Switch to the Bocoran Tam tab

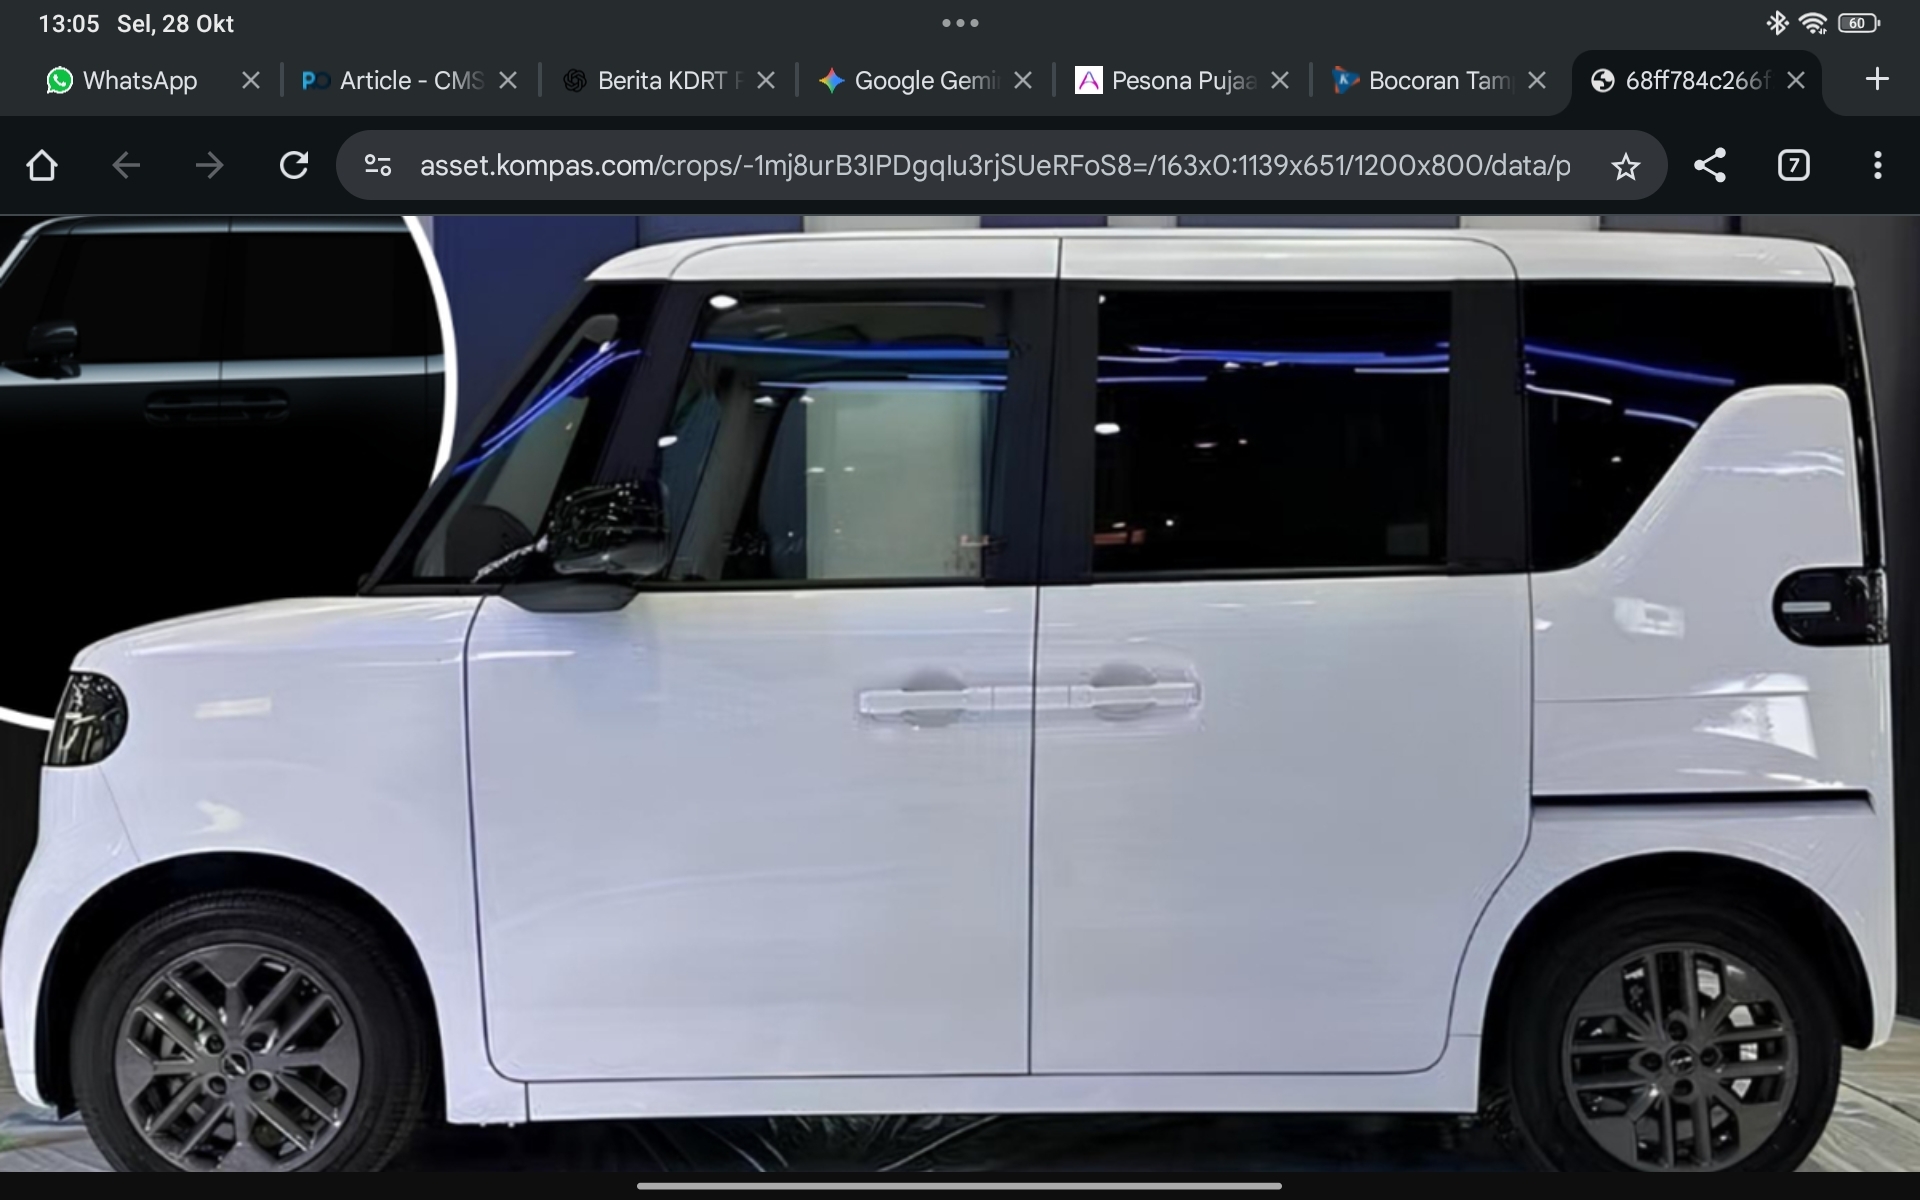pos(1424,80)
